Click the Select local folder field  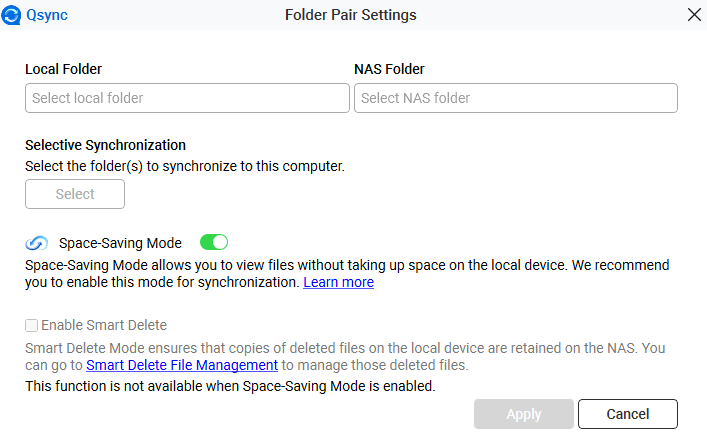tap(187, 98)
